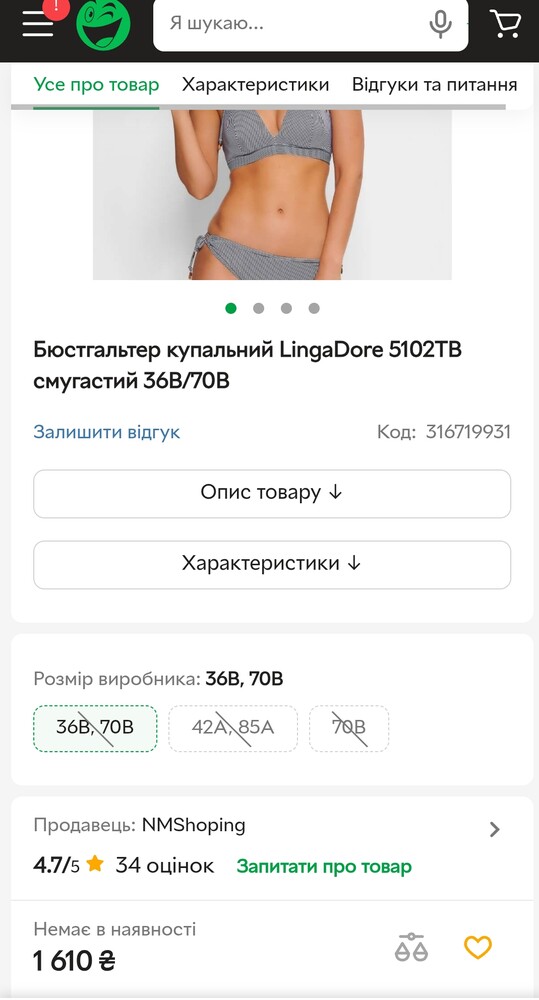Expand Опис товару section

[272, 494]
